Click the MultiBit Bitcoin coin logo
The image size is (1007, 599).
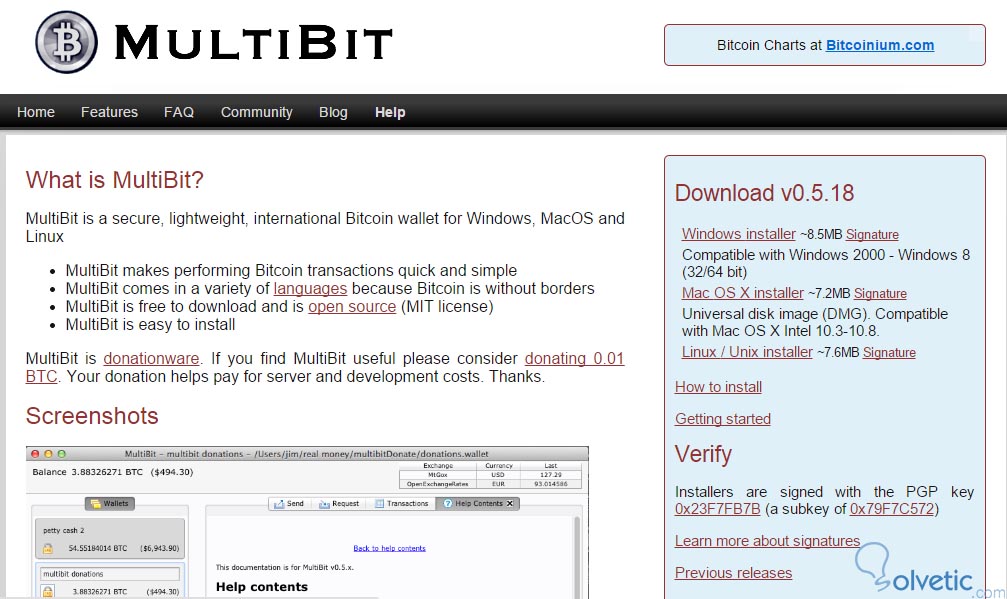[x=66, y=42]
